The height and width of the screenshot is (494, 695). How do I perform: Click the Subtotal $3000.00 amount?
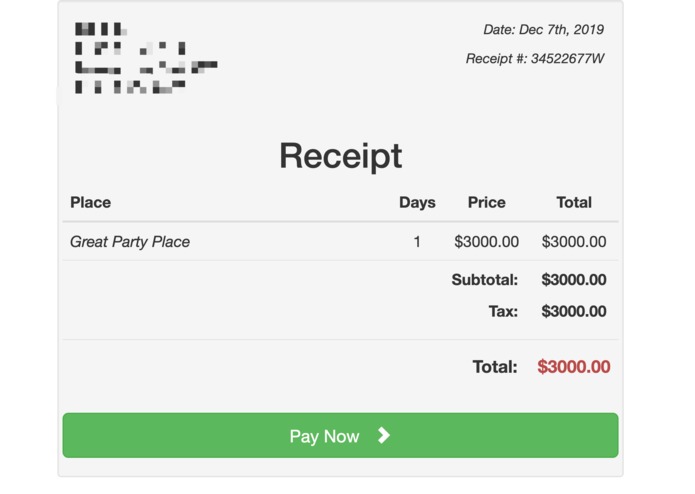pos(574,280)
